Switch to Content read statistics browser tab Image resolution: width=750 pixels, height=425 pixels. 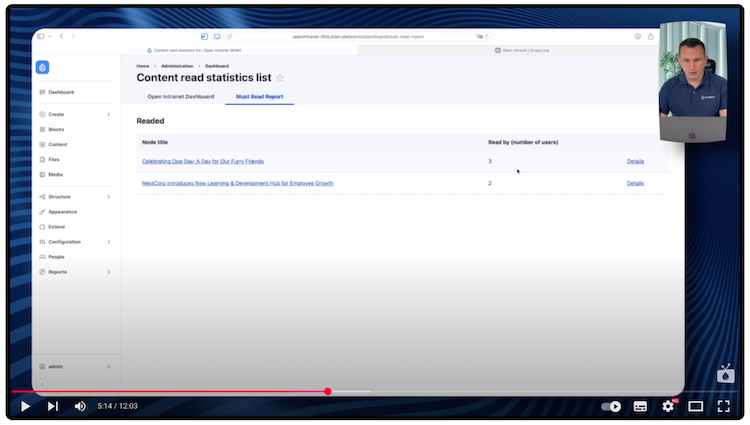click(194, 50)
